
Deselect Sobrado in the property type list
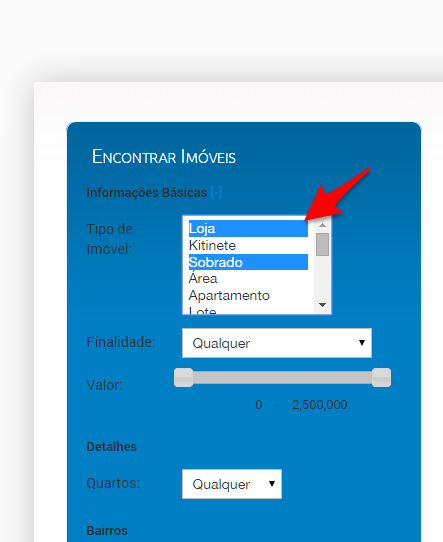[248, 262]
